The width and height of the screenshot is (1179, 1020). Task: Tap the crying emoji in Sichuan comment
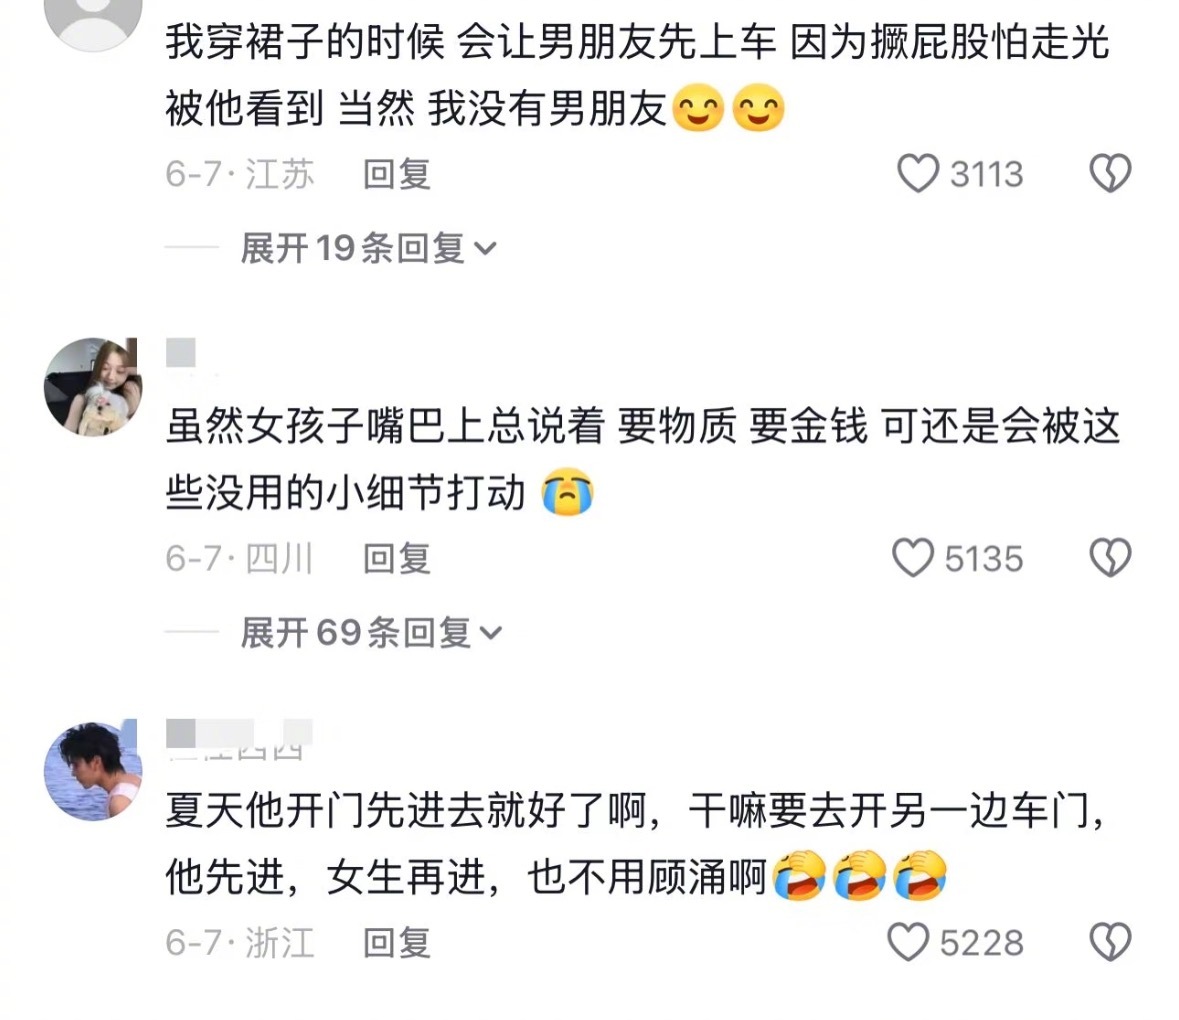tap(568, 492)
